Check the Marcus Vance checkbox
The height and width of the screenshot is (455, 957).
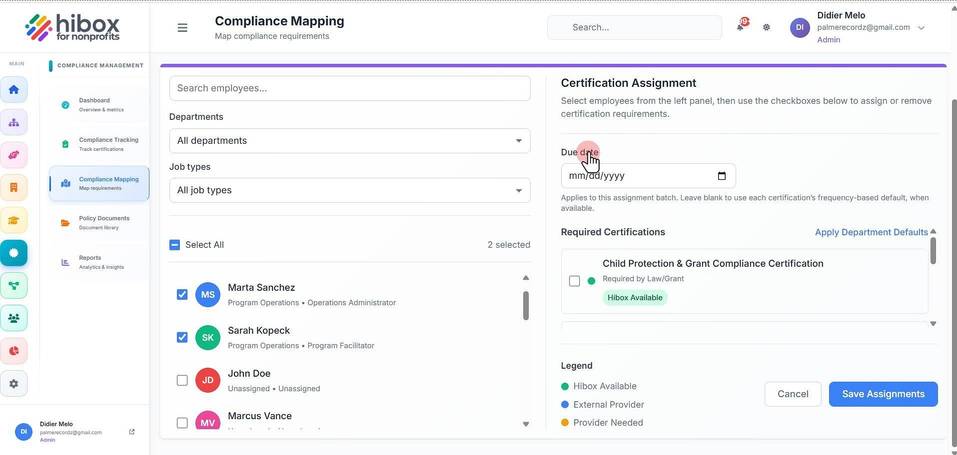tap(182, 422)
